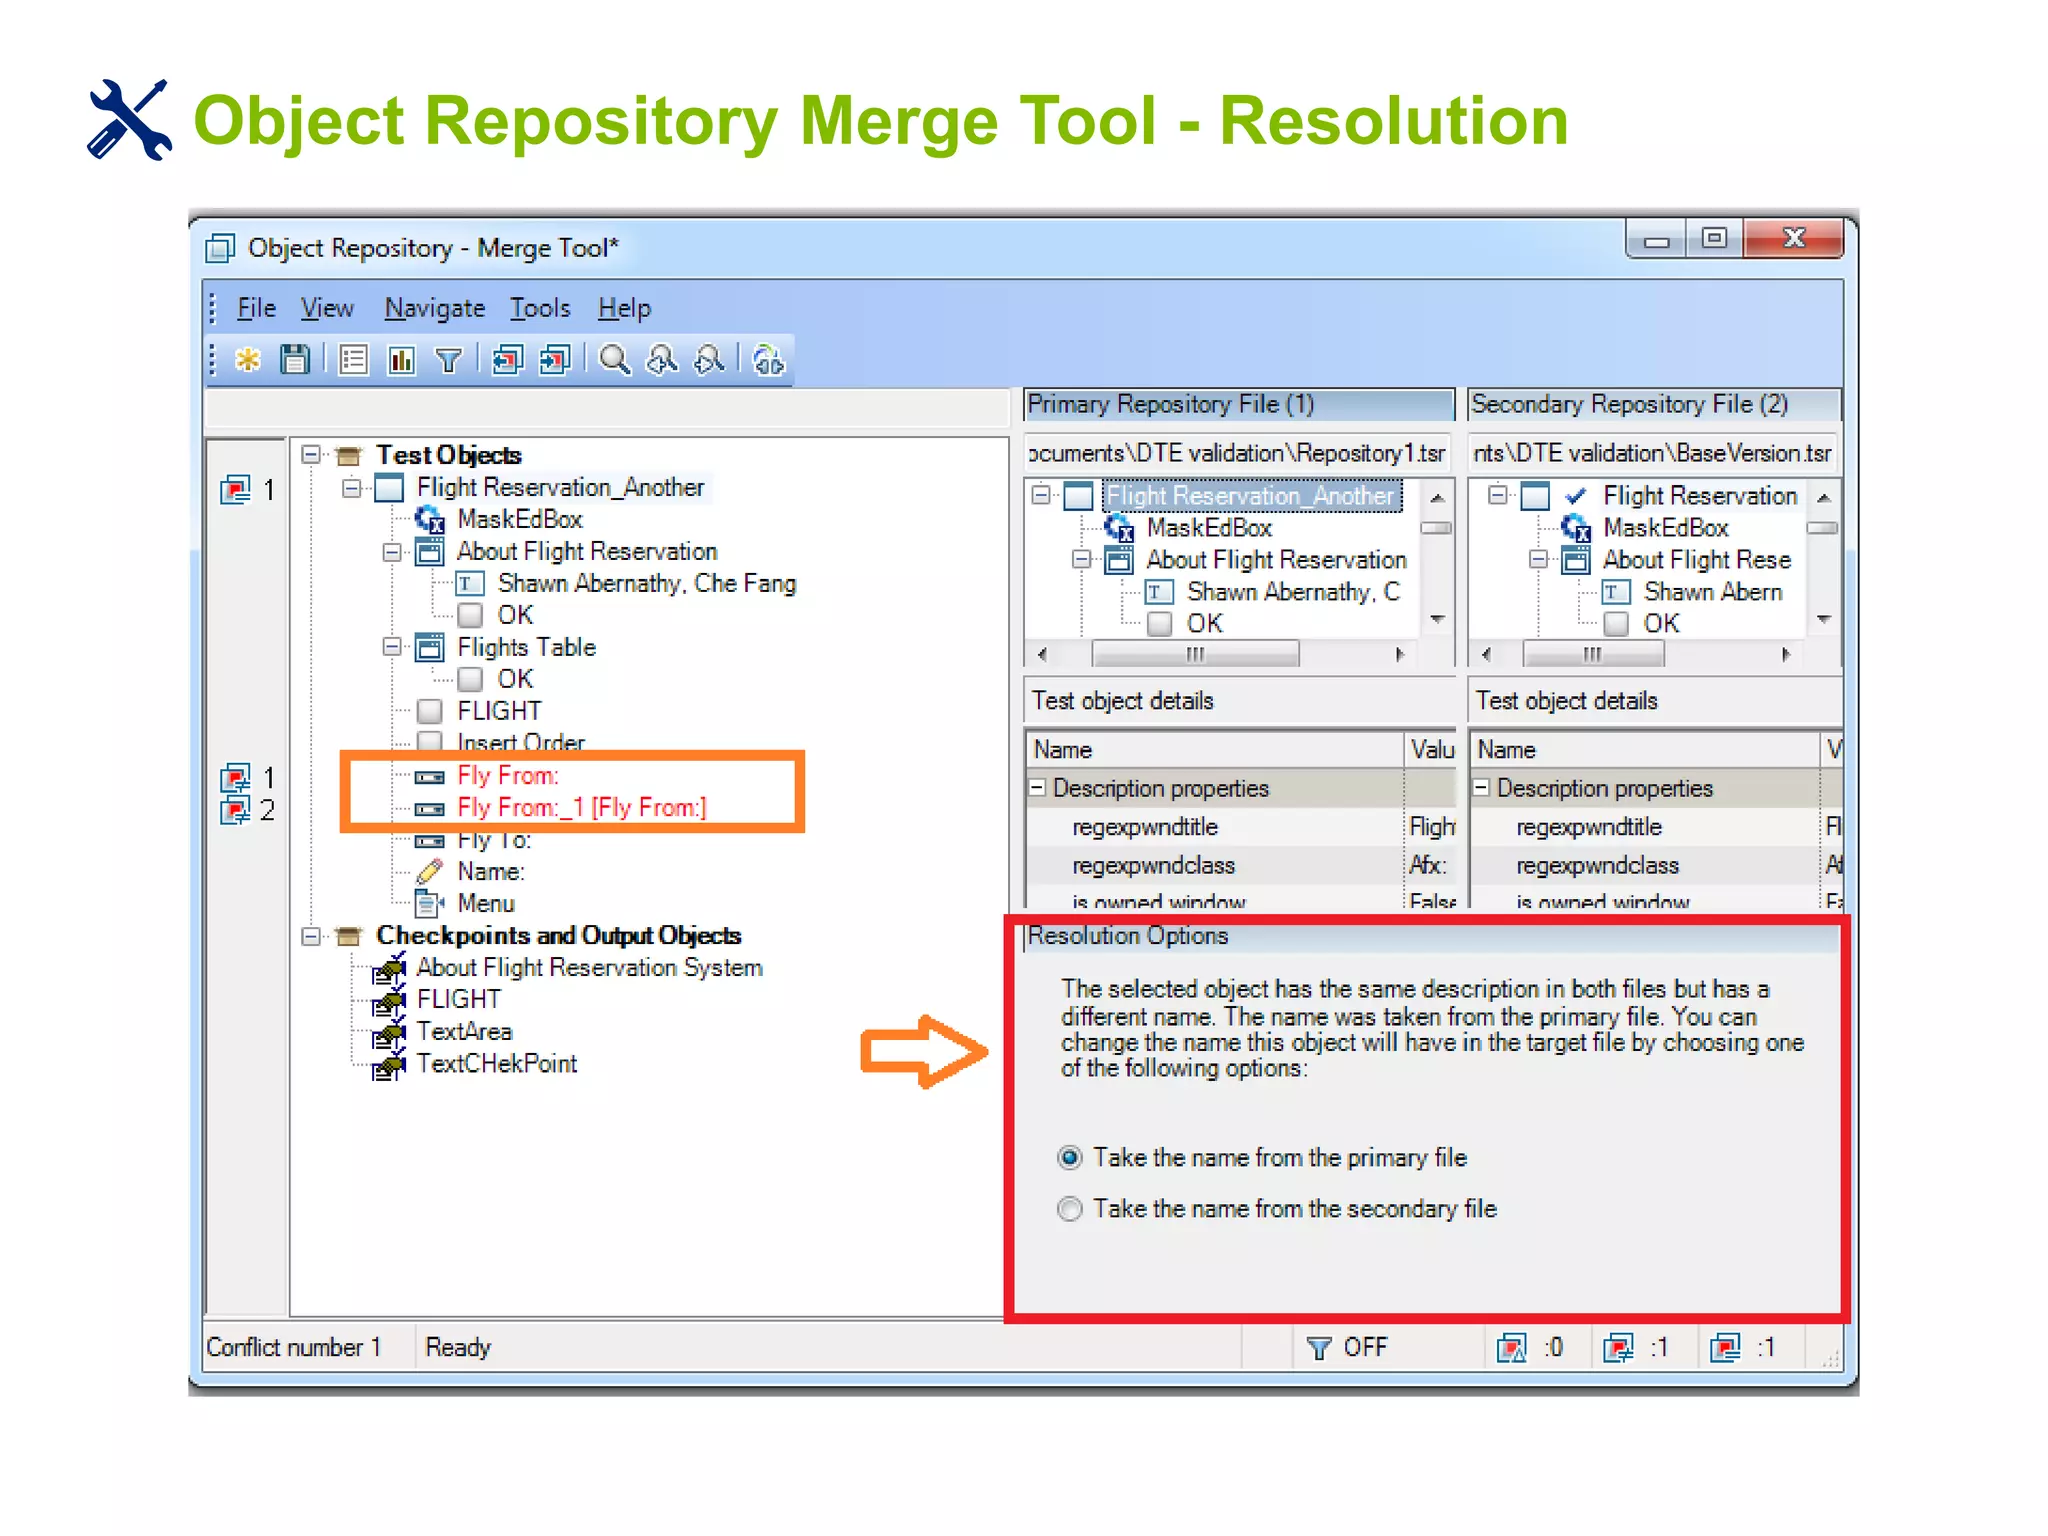Click the Find Next magnifier icon
2048x1536 pixels.
tap(709, 359)
